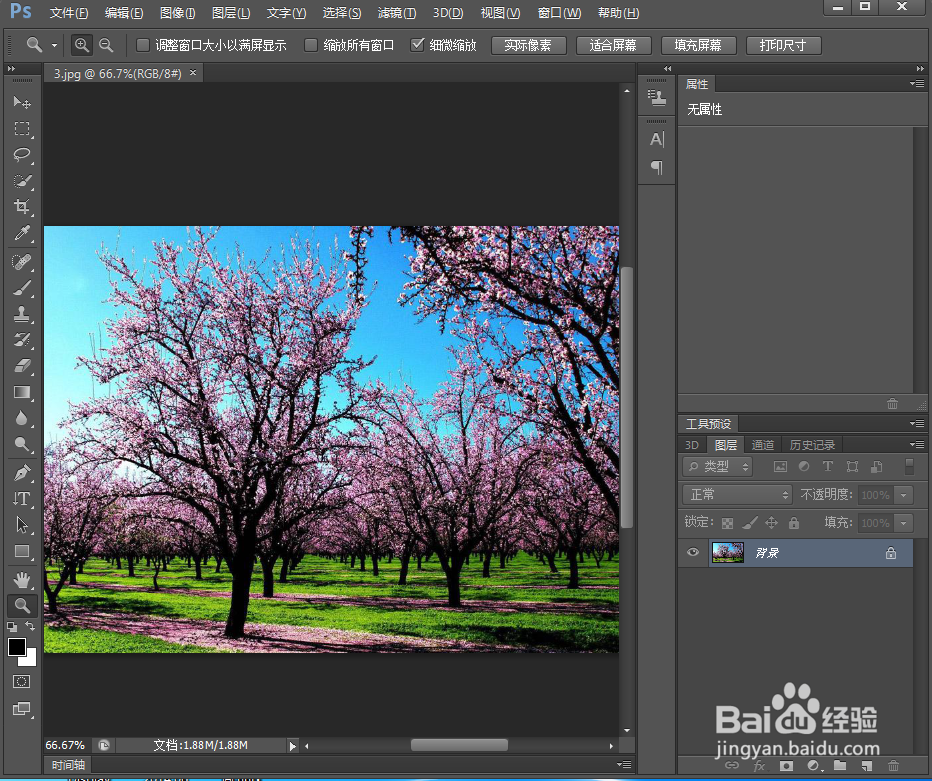Open status bar info arrow

tap(292, 745)
